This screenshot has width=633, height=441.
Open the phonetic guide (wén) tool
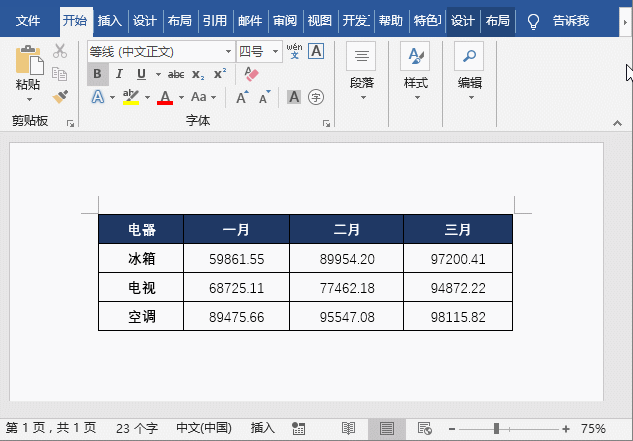coord(294,51)
